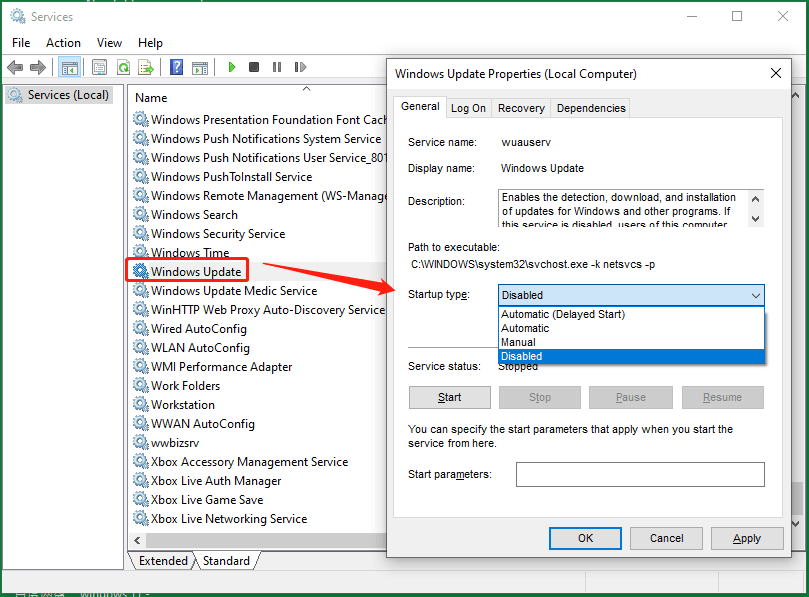Toggle the Show/Hide Console Tree icon
The width and height of the screenshot is (809, 597).
[70, 67]
